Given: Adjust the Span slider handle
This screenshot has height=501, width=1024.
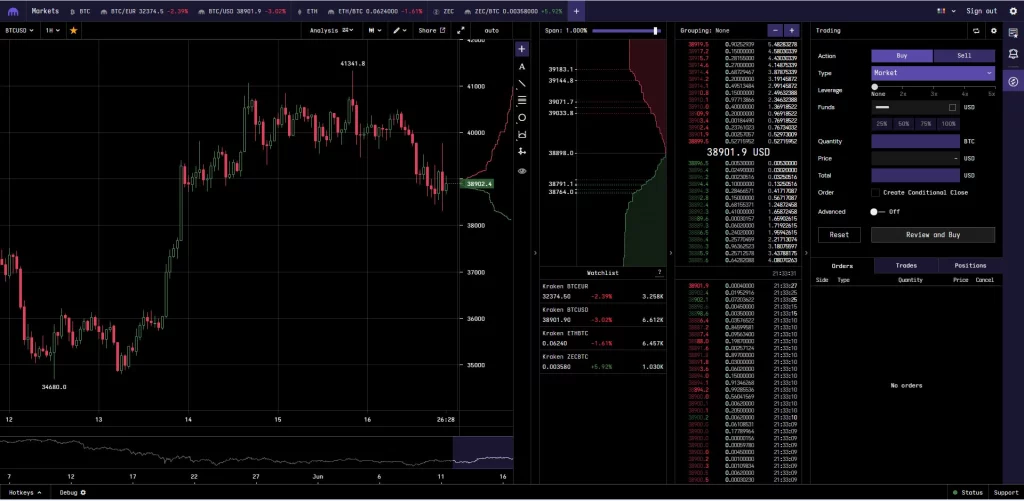Looking at the screenshot, I should pyautogui.click(x=656, y=31).
